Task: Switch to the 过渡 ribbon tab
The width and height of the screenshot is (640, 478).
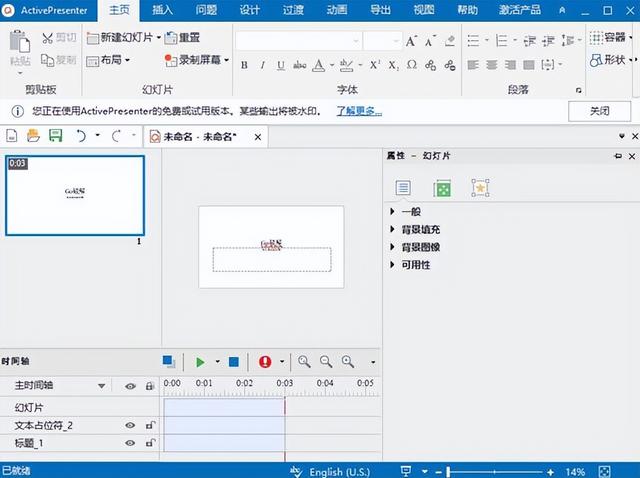Action: [293, 10]
